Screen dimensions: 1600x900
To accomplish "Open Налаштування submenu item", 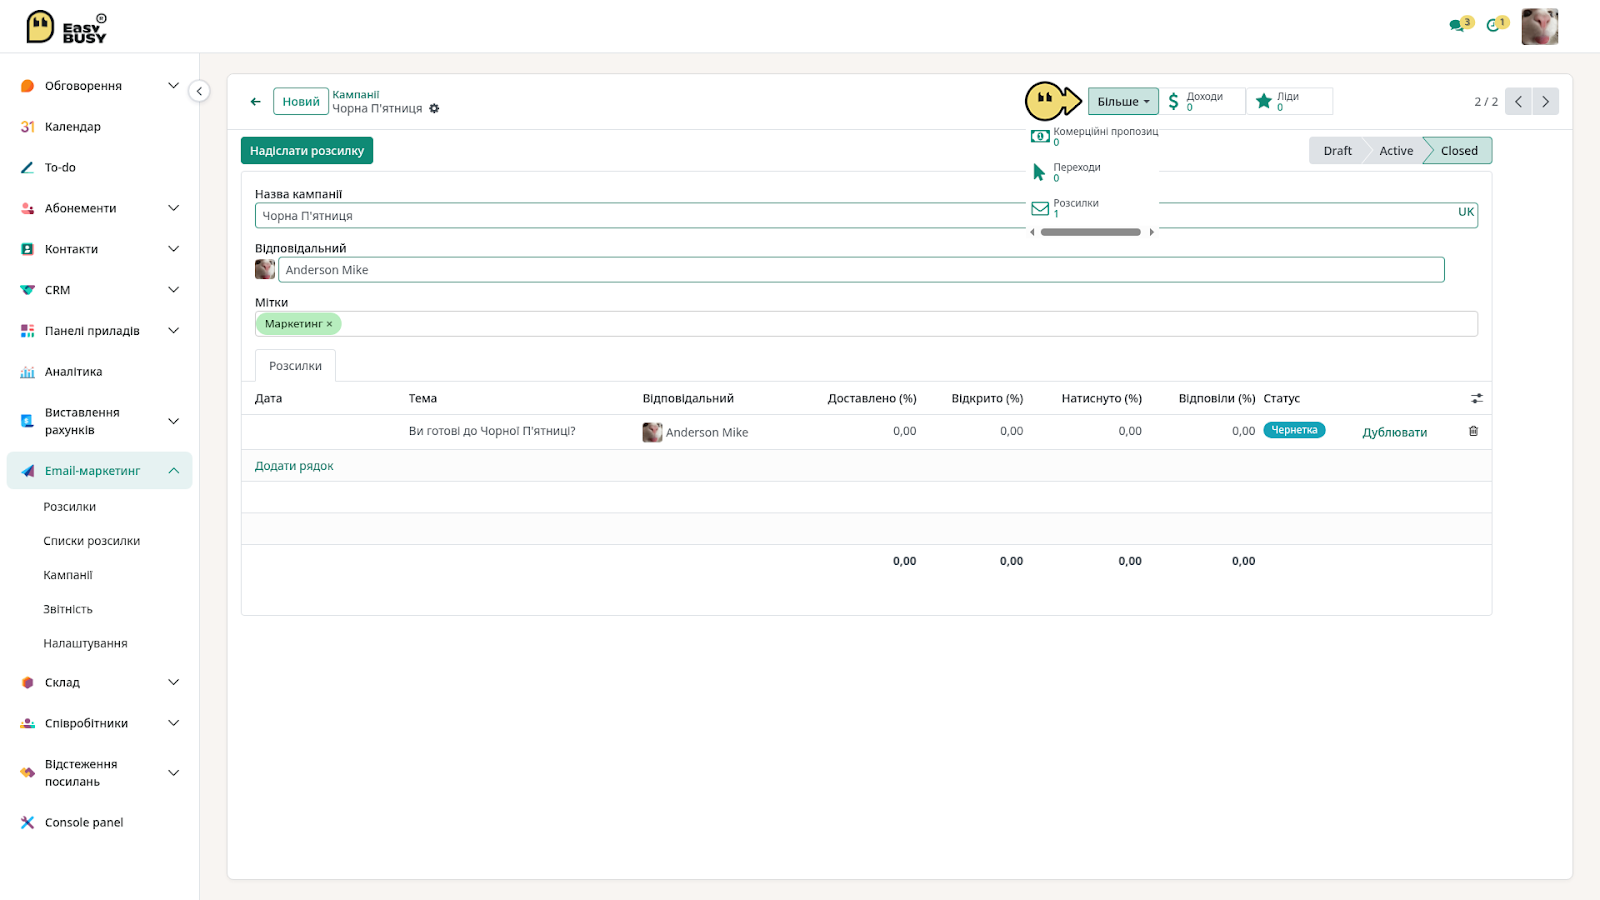I will tap(85, 643).
